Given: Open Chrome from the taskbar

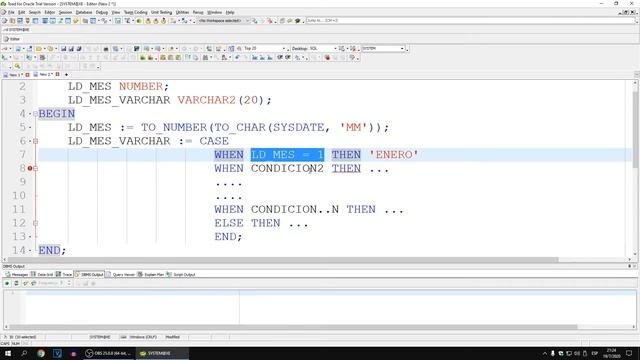Looking at the screenshot, I should pyautogui.click(x=41, y=353).
